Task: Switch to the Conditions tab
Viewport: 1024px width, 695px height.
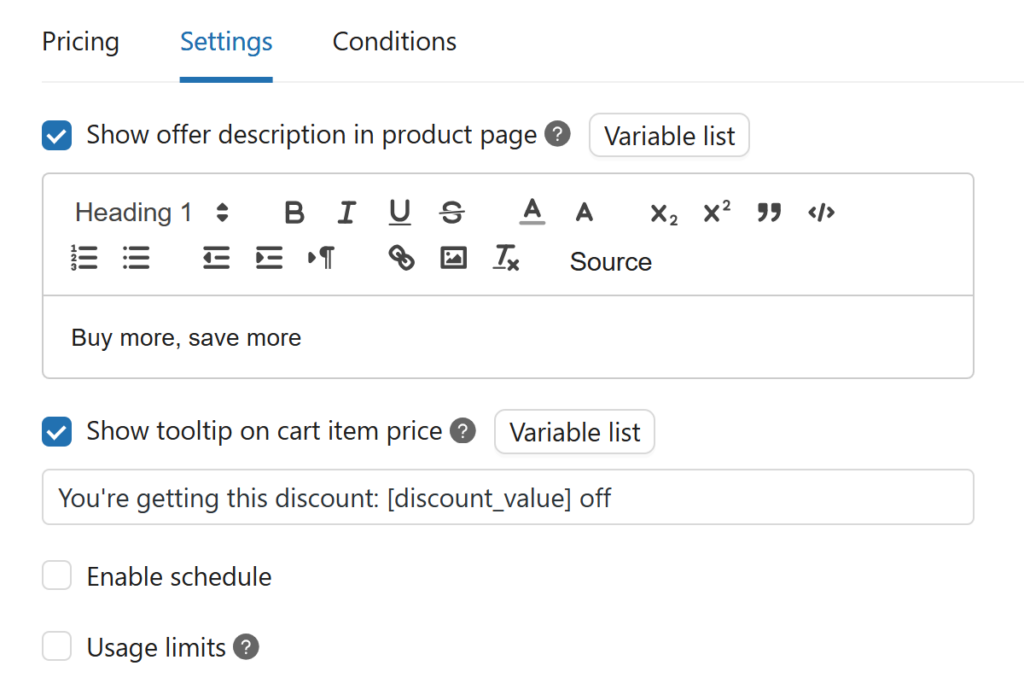Action: (x=394, y=42)
